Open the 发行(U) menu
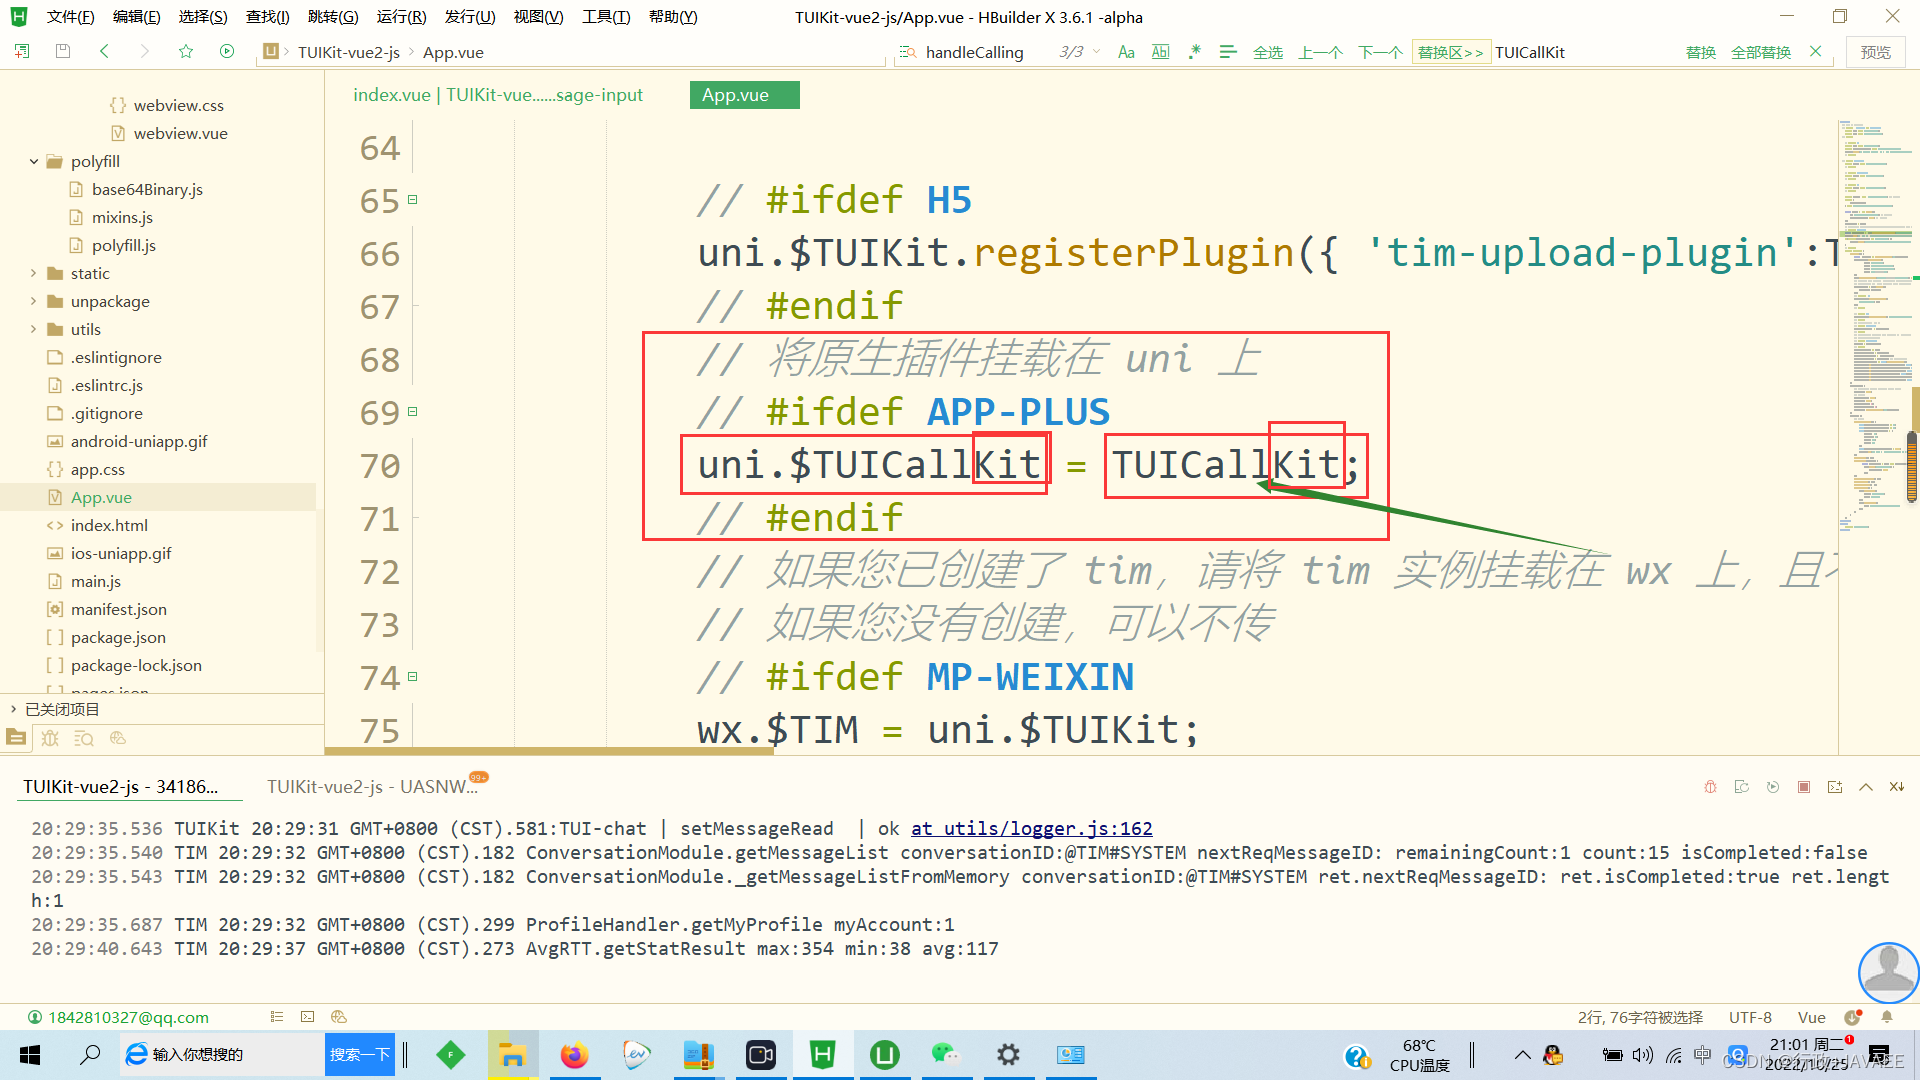Screen dimensions: 1920x1080 (x=470, y=17)
